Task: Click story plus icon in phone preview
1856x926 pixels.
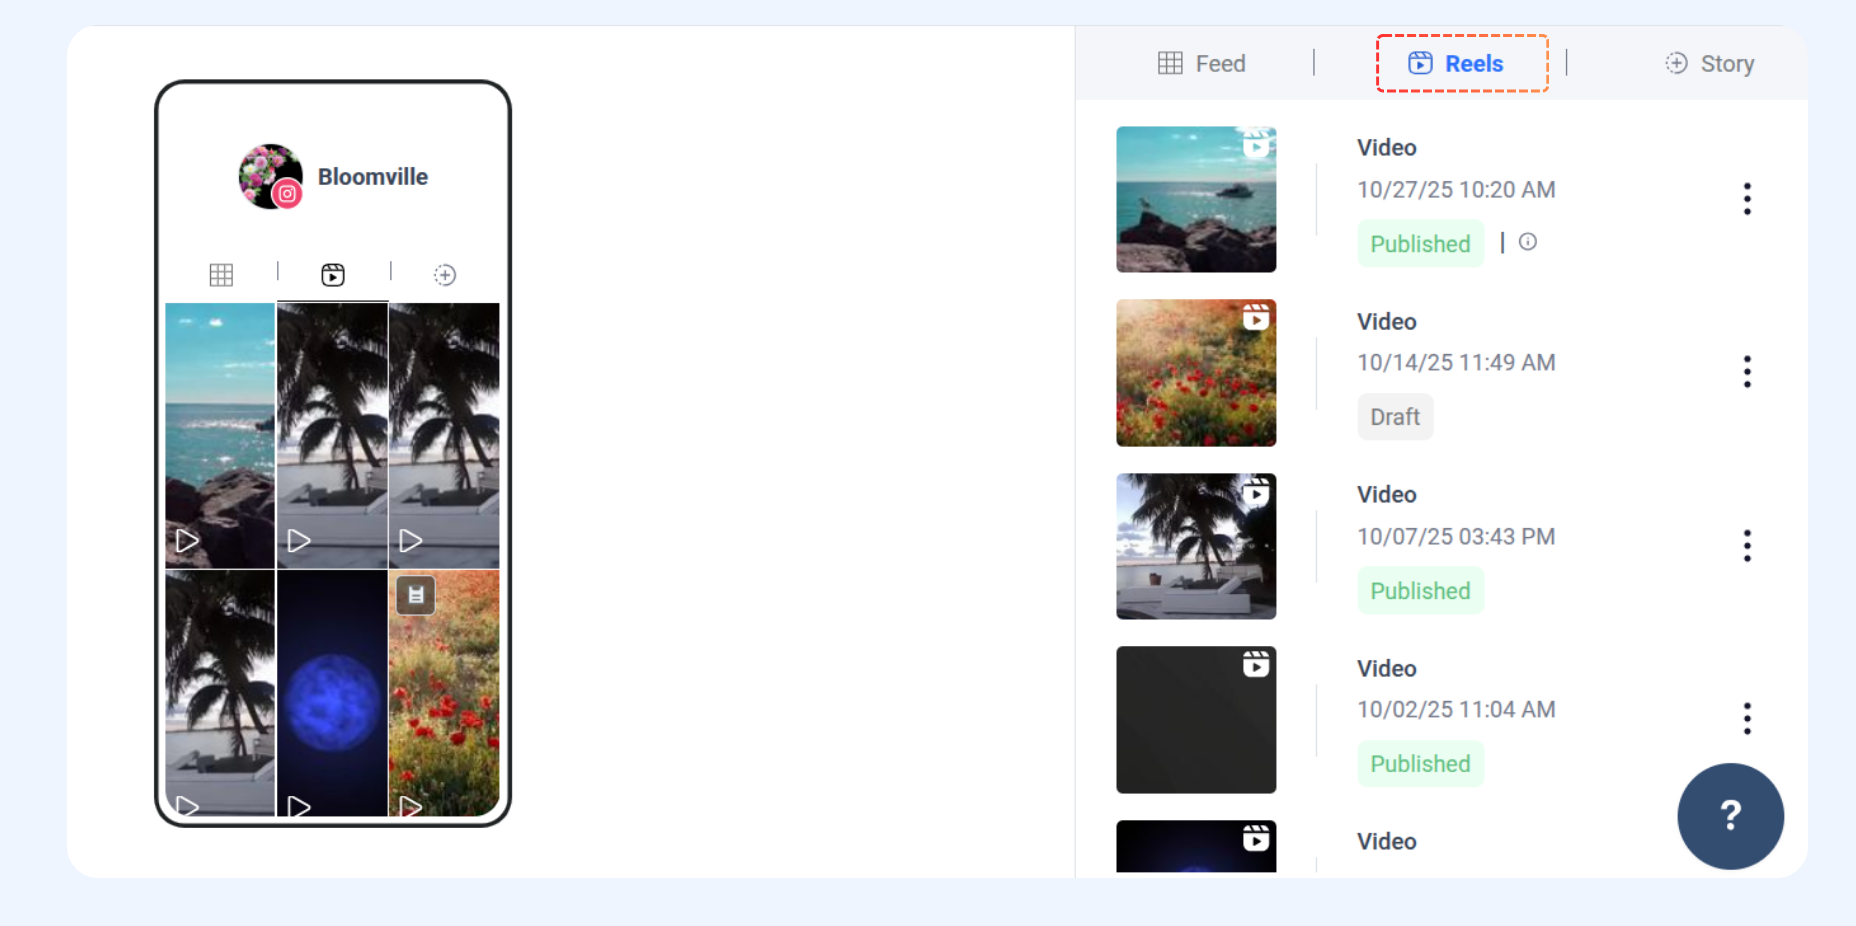Action: pos(445,275)
